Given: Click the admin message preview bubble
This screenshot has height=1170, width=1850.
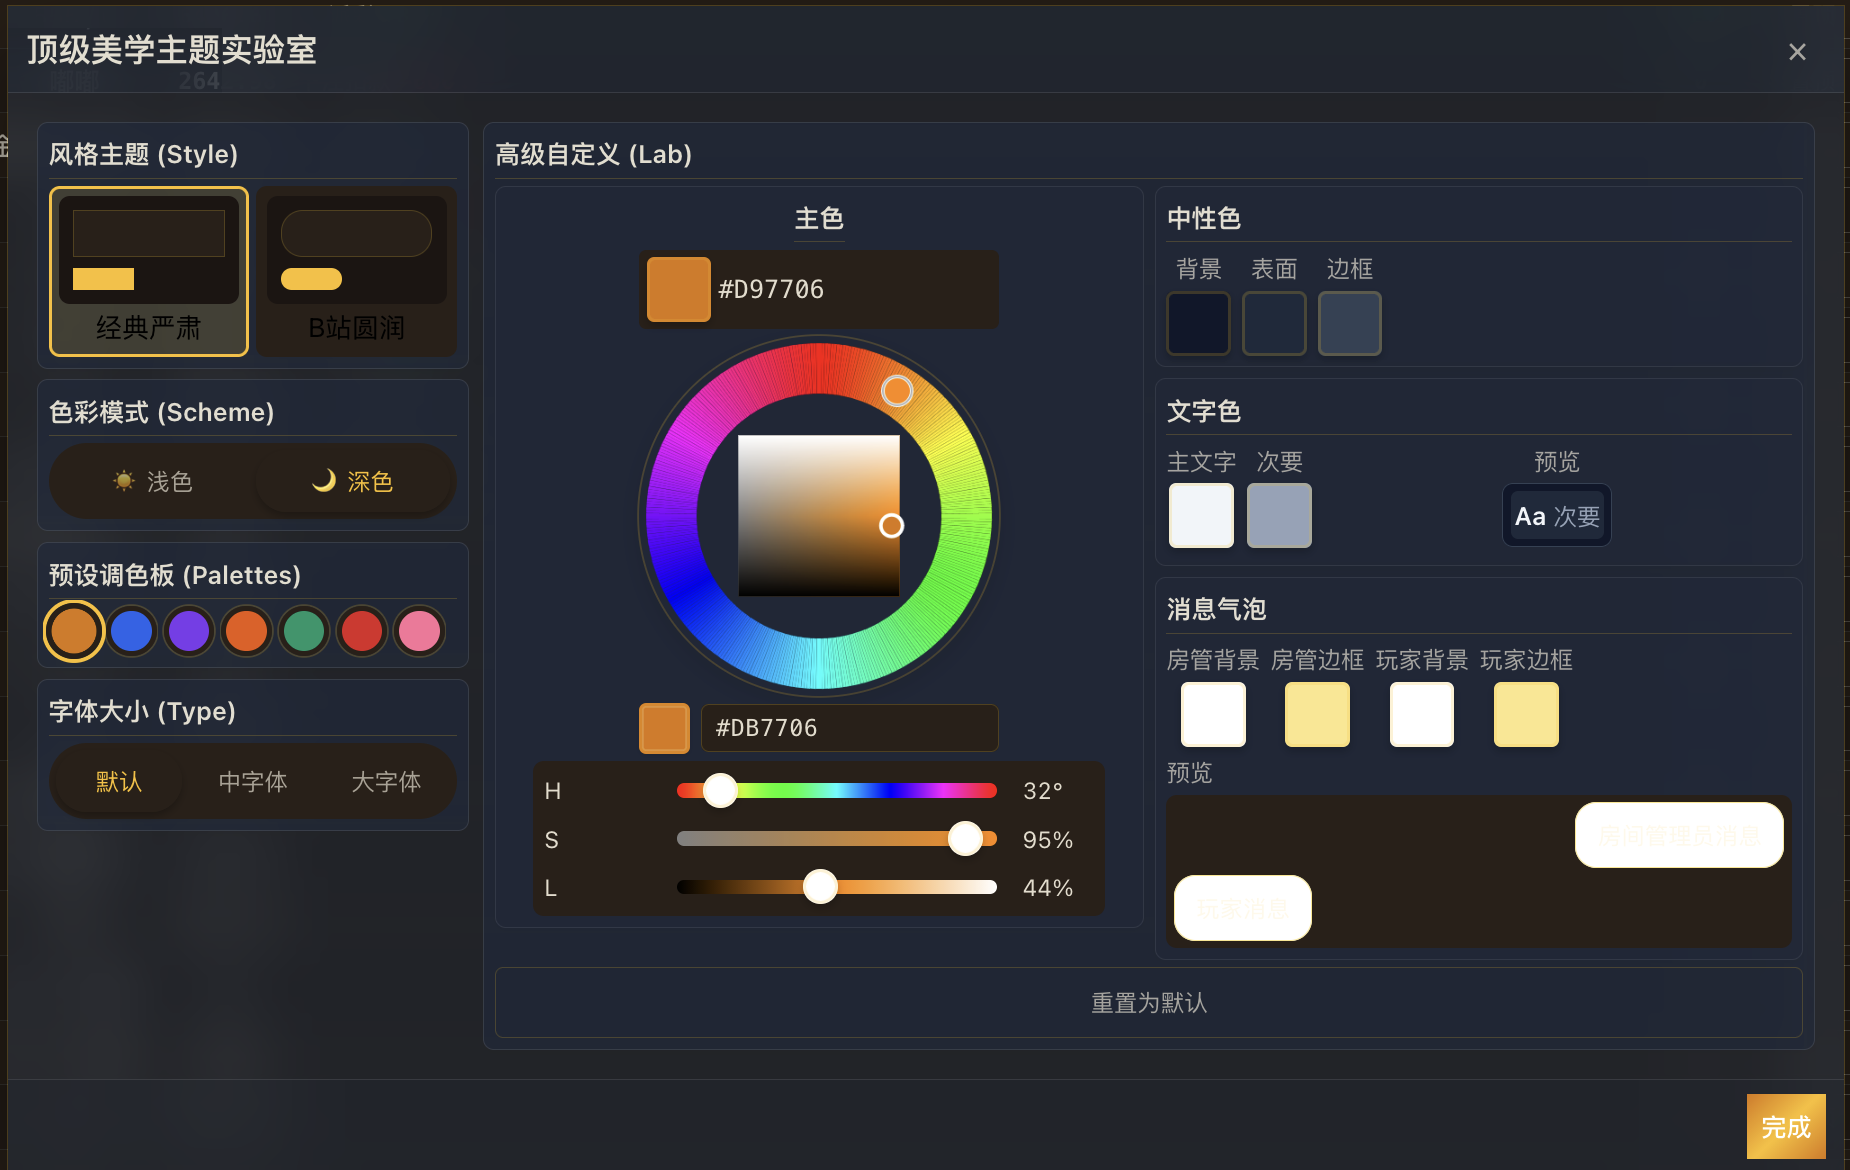Looking at the screenshot, I should [x=1679, y=835].
